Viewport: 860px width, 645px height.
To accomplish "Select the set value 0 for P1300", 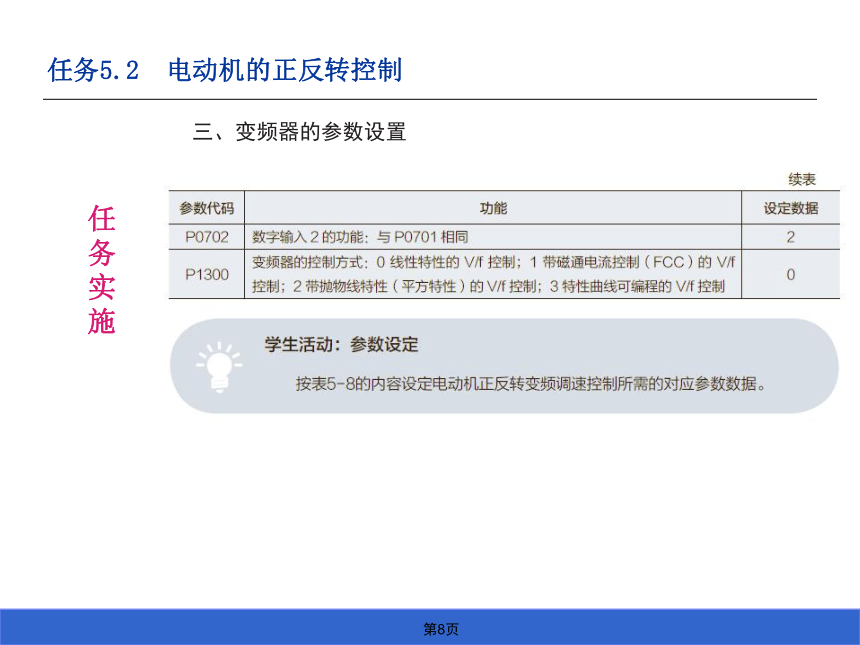I will tap(790, 274).
